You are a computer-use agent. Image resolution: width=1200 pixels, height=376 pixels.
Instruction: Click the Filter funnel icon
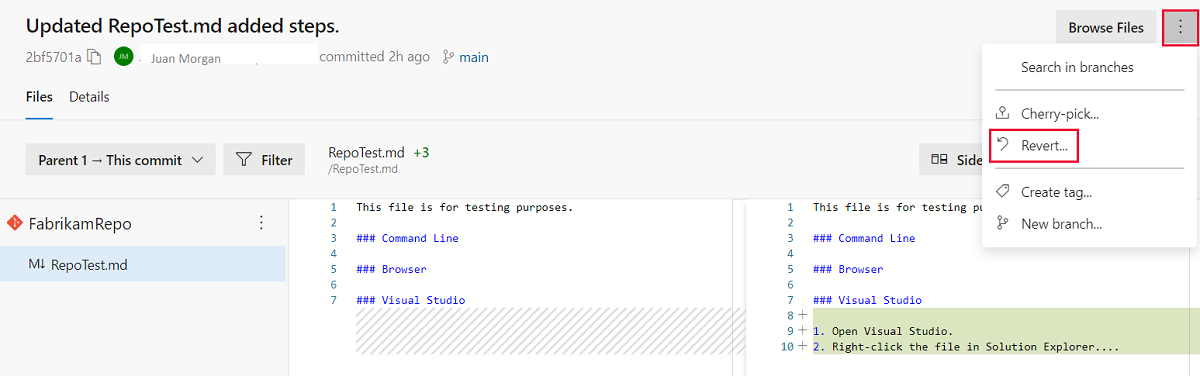tap(243, 159)
